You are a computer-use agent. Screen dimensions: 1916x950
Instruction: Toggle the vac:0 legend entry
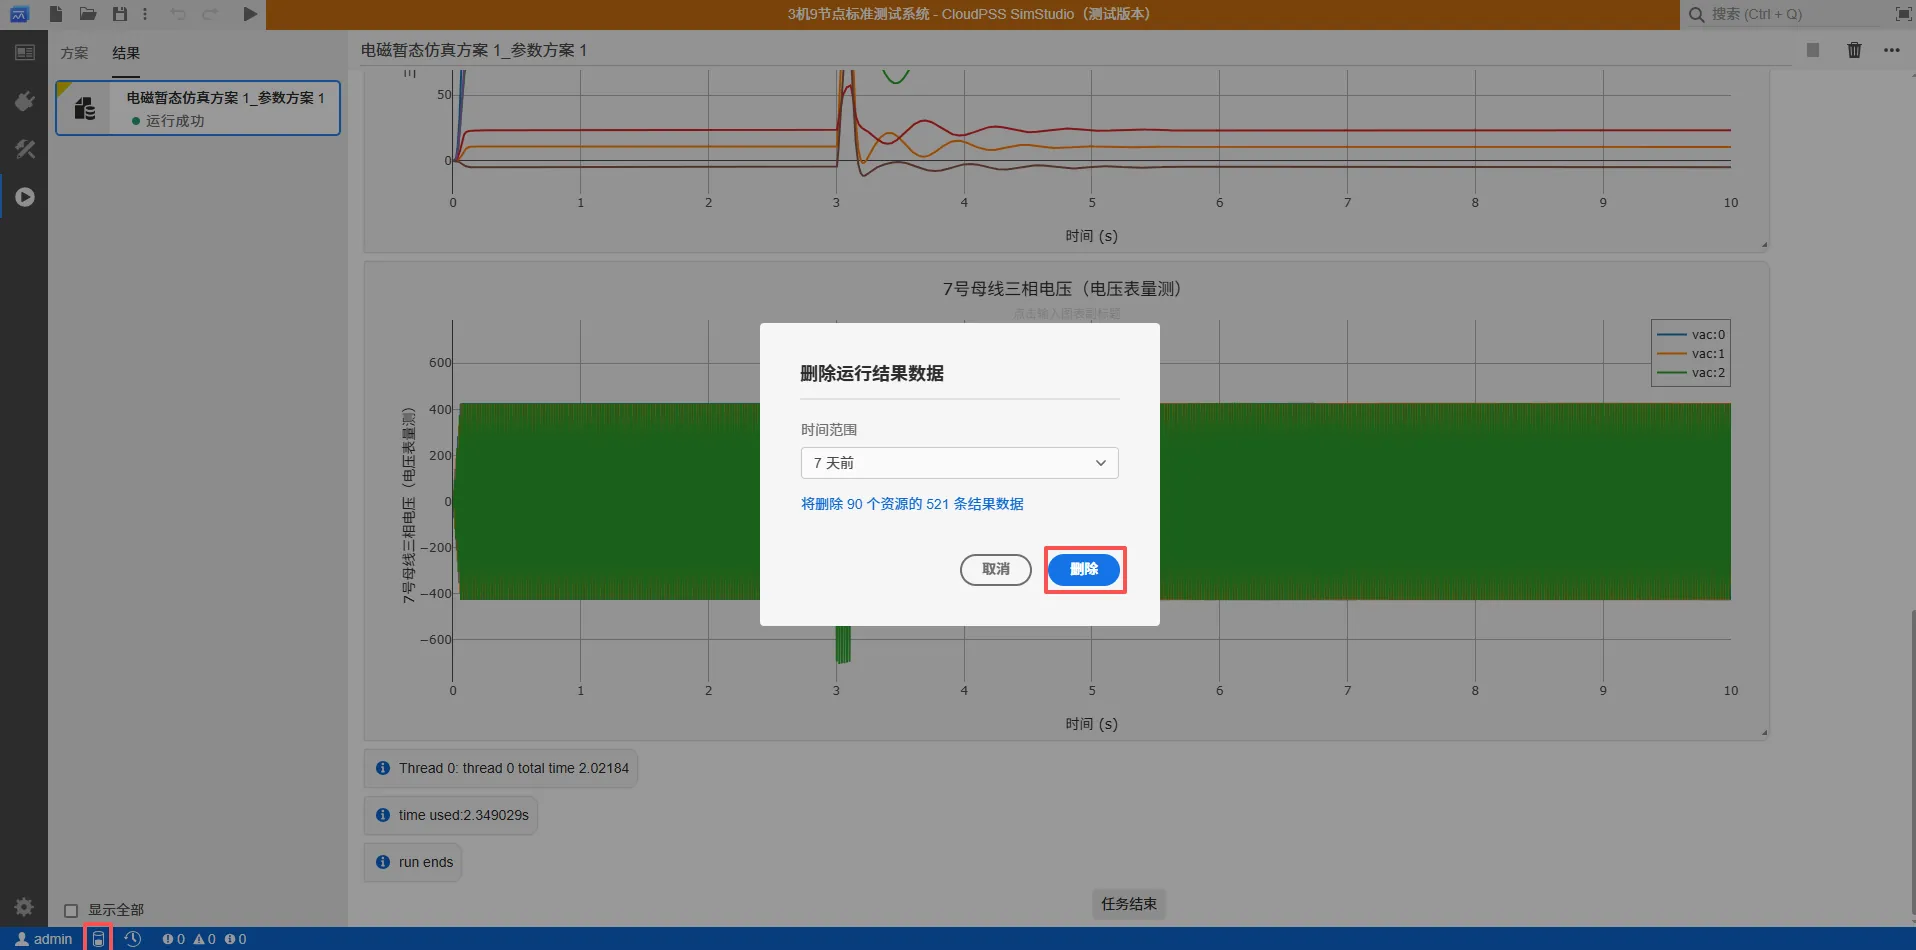pyautogui.click(x=1691, y=335)
